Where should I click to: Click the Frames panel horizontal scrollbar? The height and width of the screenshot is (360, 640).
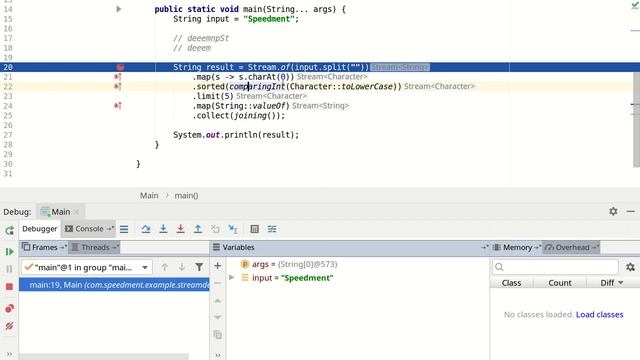click(x=104, y=357)
